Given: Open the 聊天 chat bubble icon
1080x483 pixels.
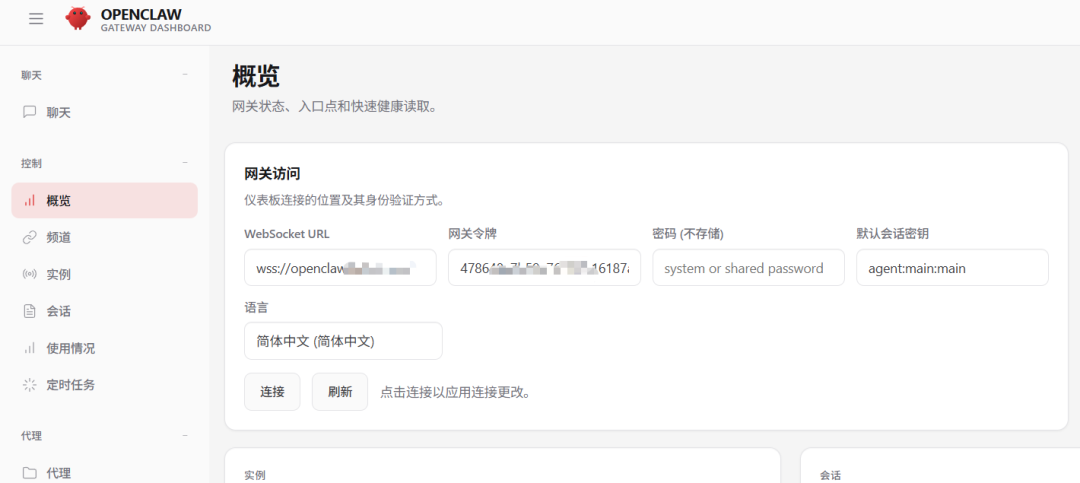Looking at the screenshot, I should pyautogui.click(x=30, y=112).
